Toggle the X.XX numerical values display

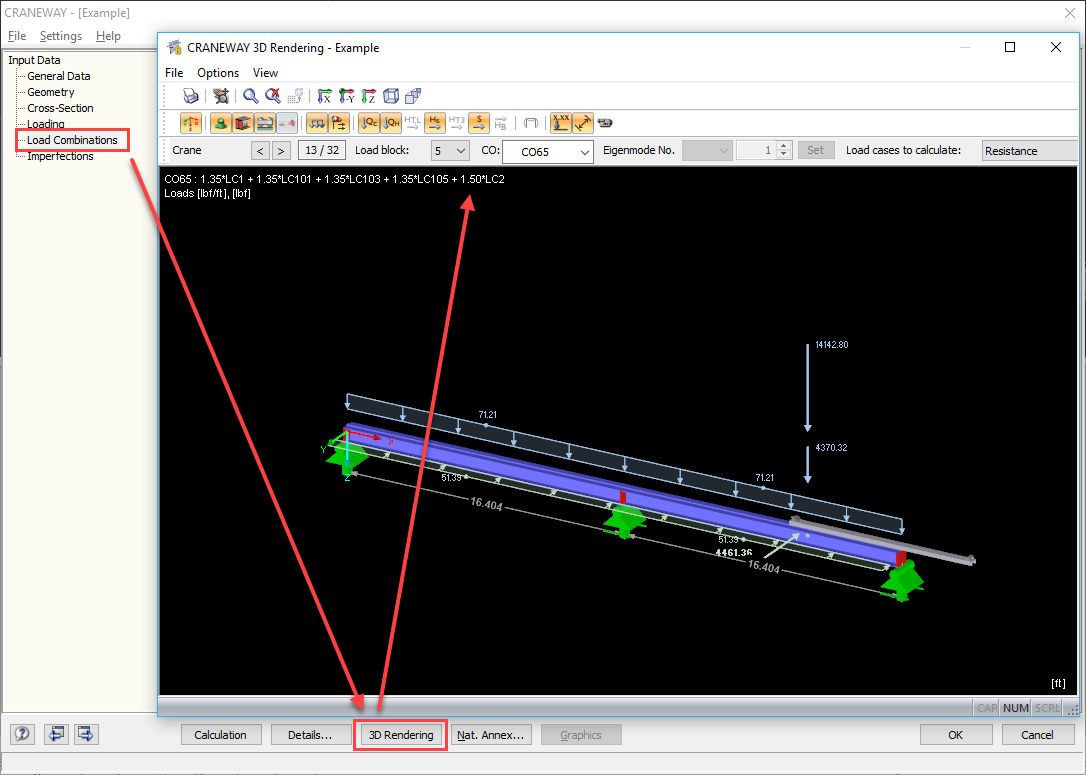coord(559,122)
